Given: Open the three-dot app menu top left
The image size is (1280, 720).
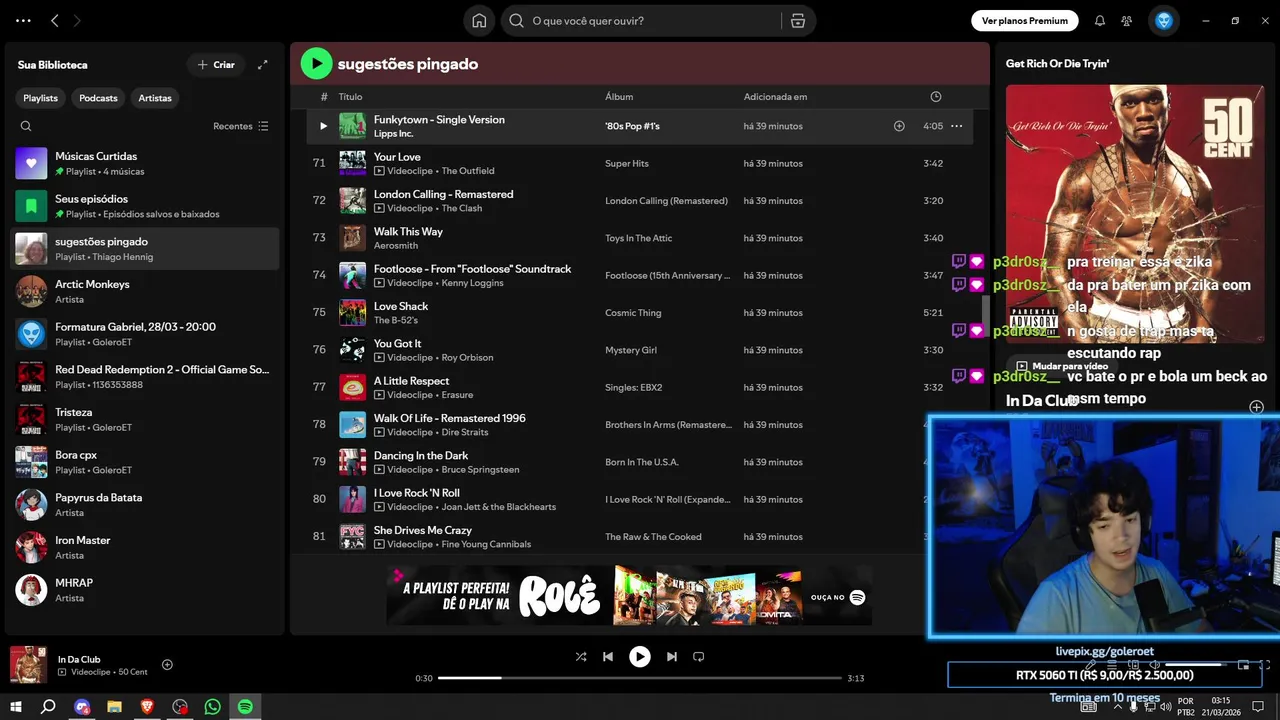Looking at the screenshot, I should coord(23,21).
